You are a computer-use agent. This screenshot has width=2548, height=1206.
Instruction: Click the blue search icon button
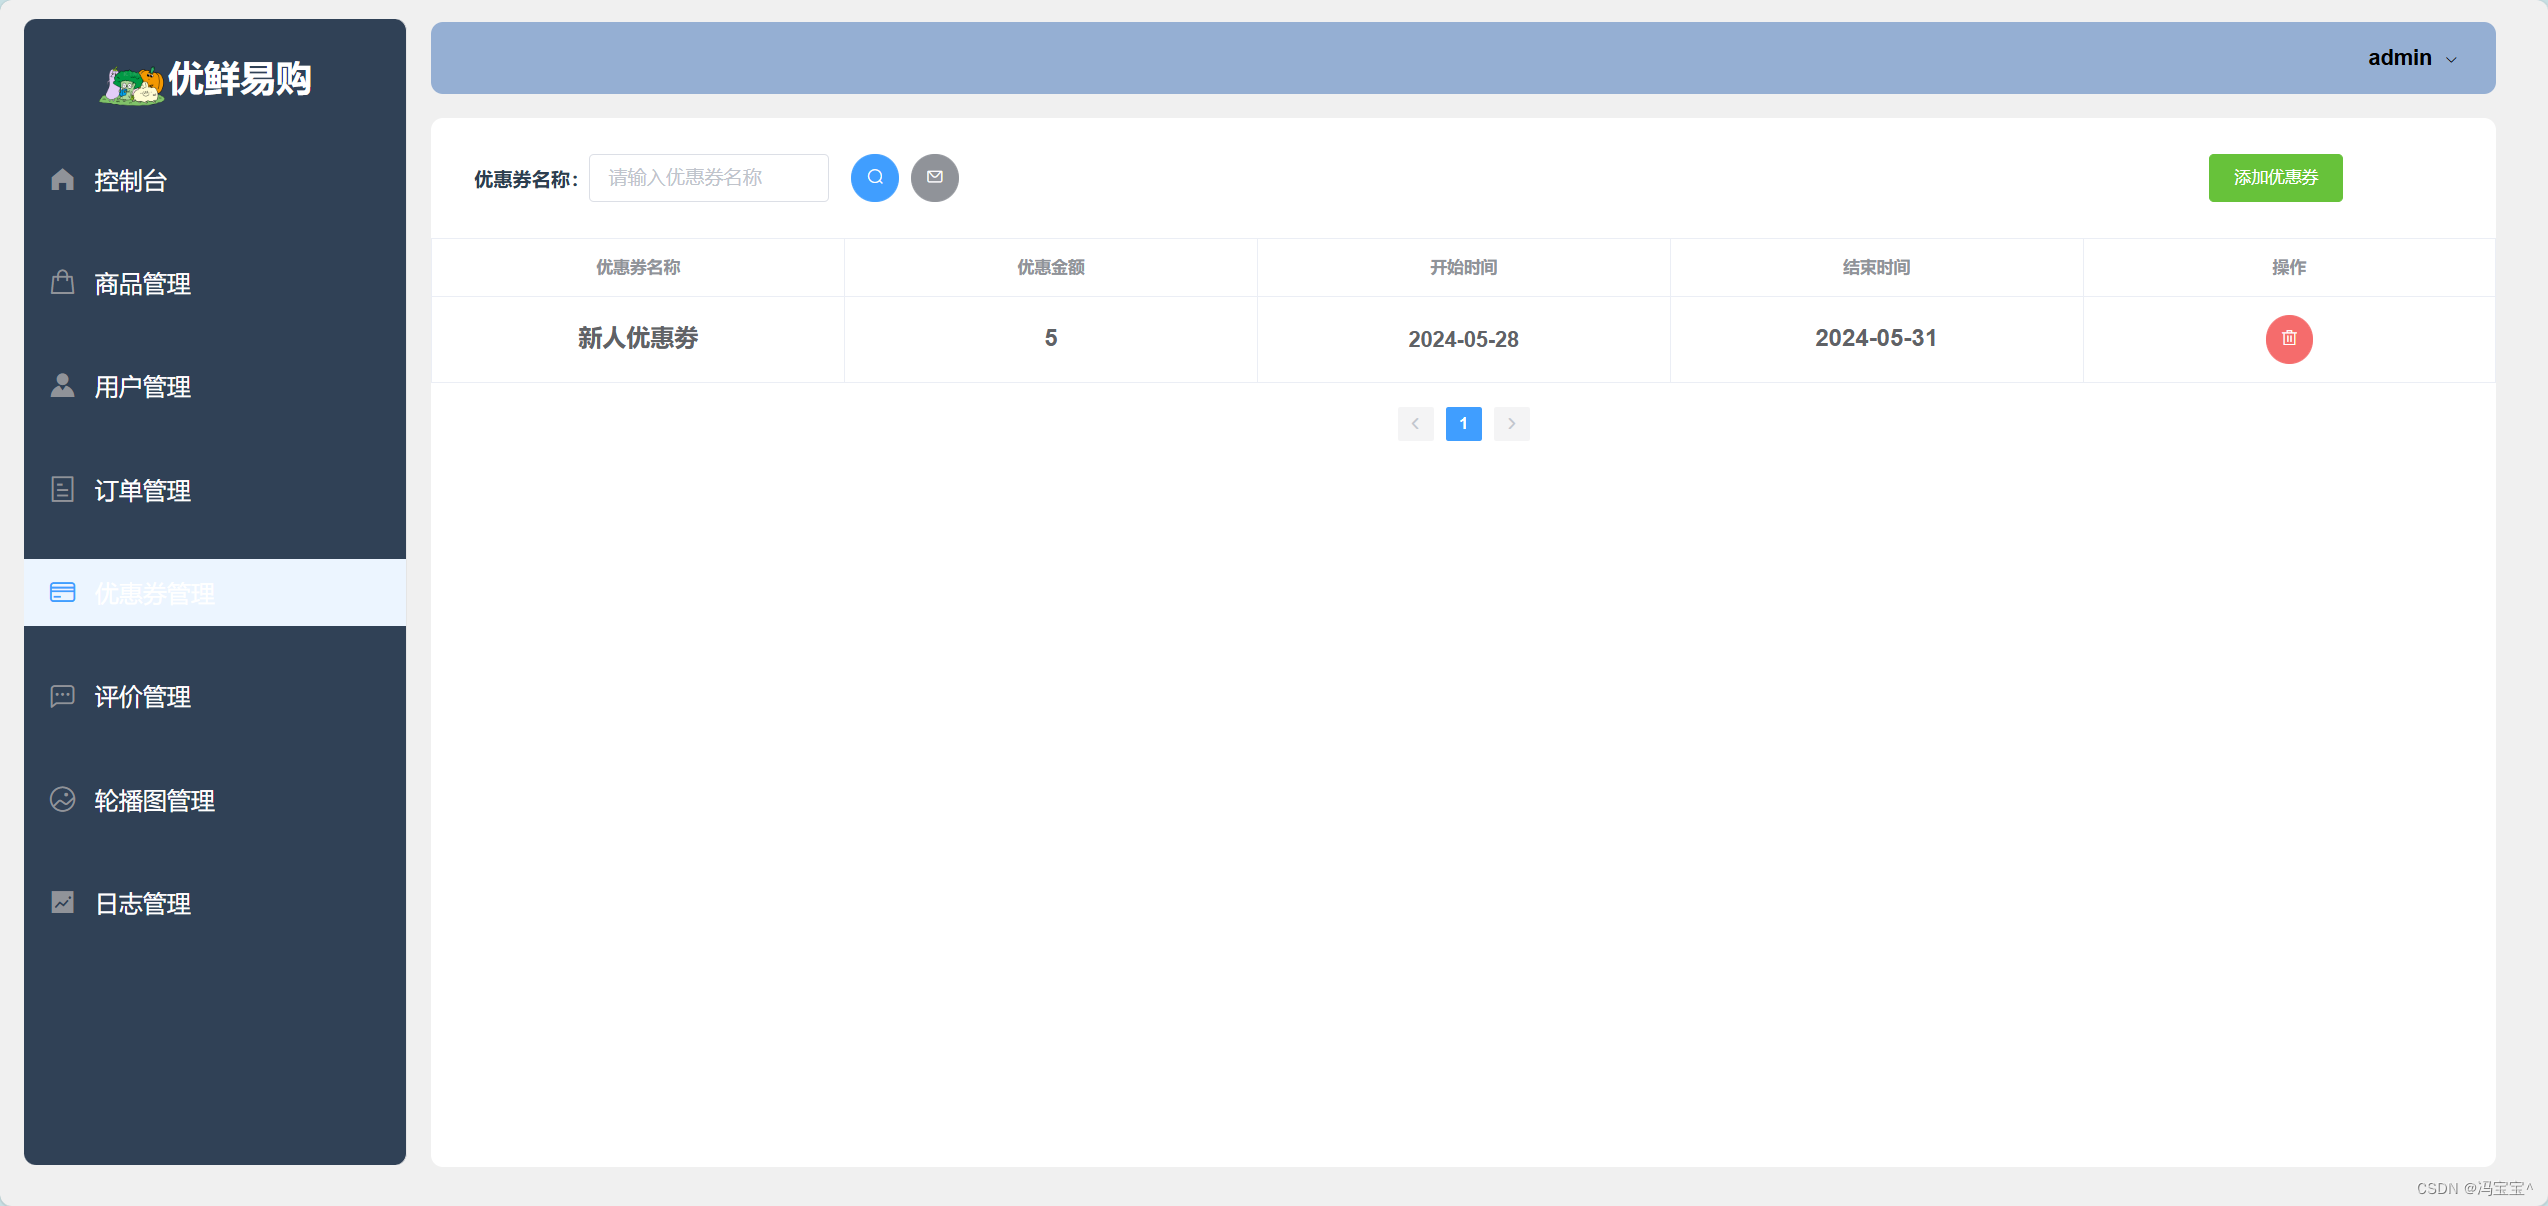point(874,178)
